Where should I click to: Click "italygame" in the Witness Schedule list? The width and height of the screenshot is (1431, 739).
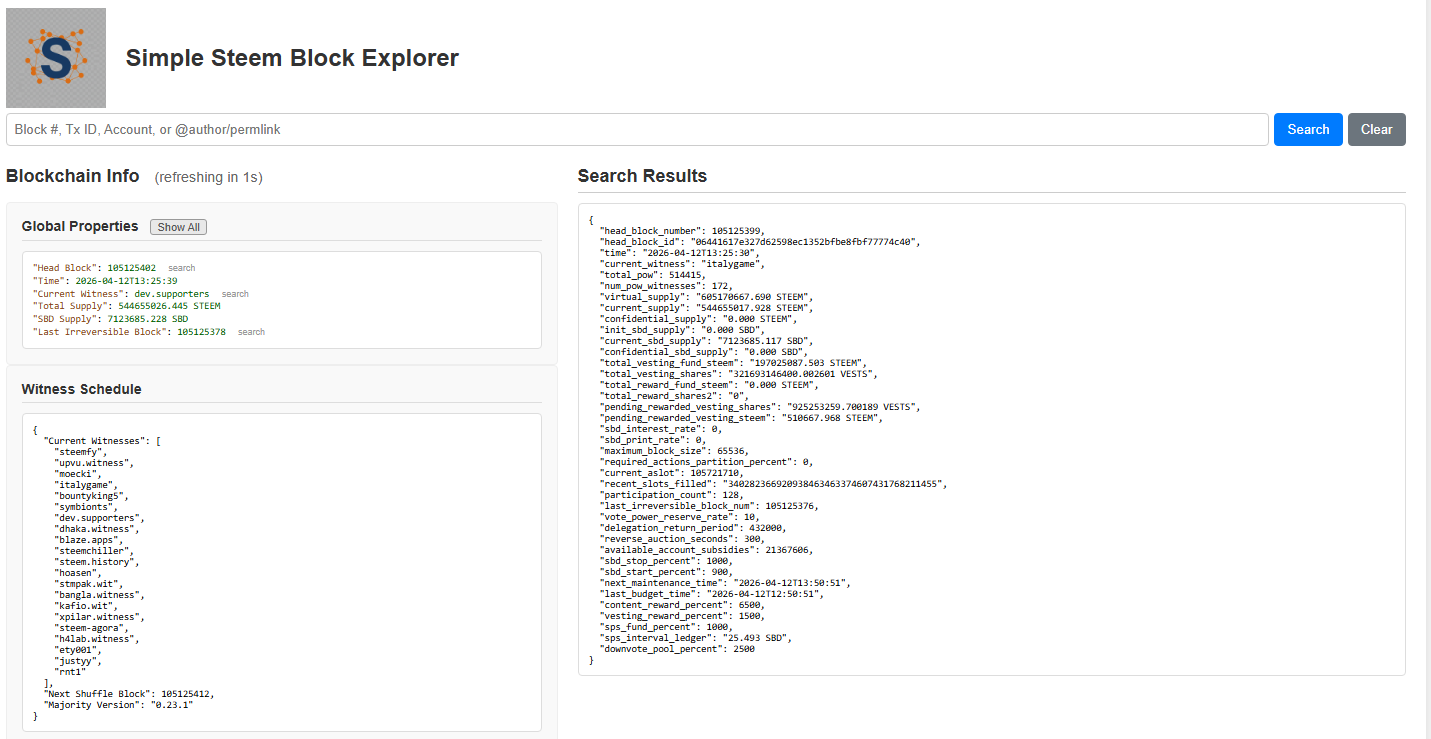(86, 485)
